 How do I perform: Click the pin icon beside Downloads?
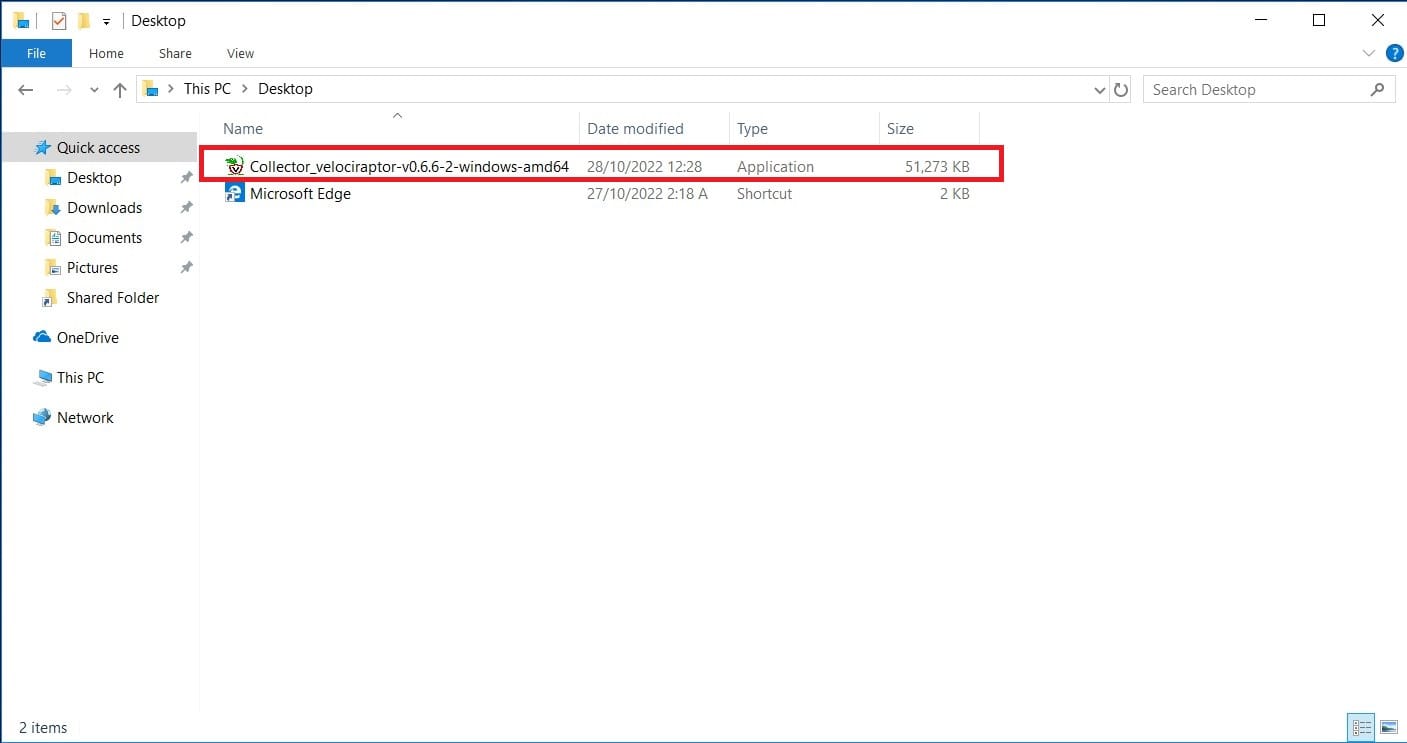(186, 208)
